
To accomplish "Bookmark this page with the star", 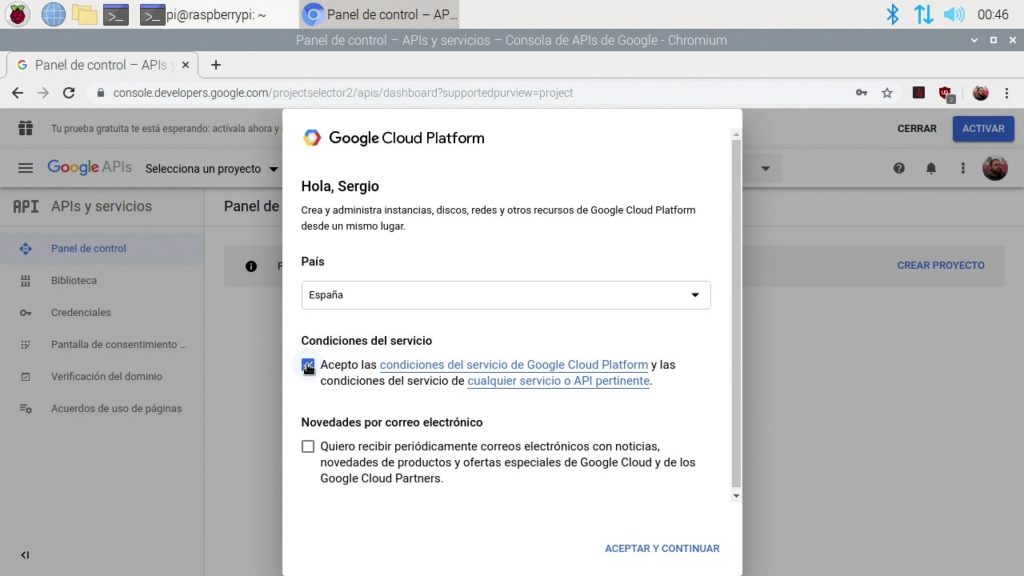I will point(887,93).
